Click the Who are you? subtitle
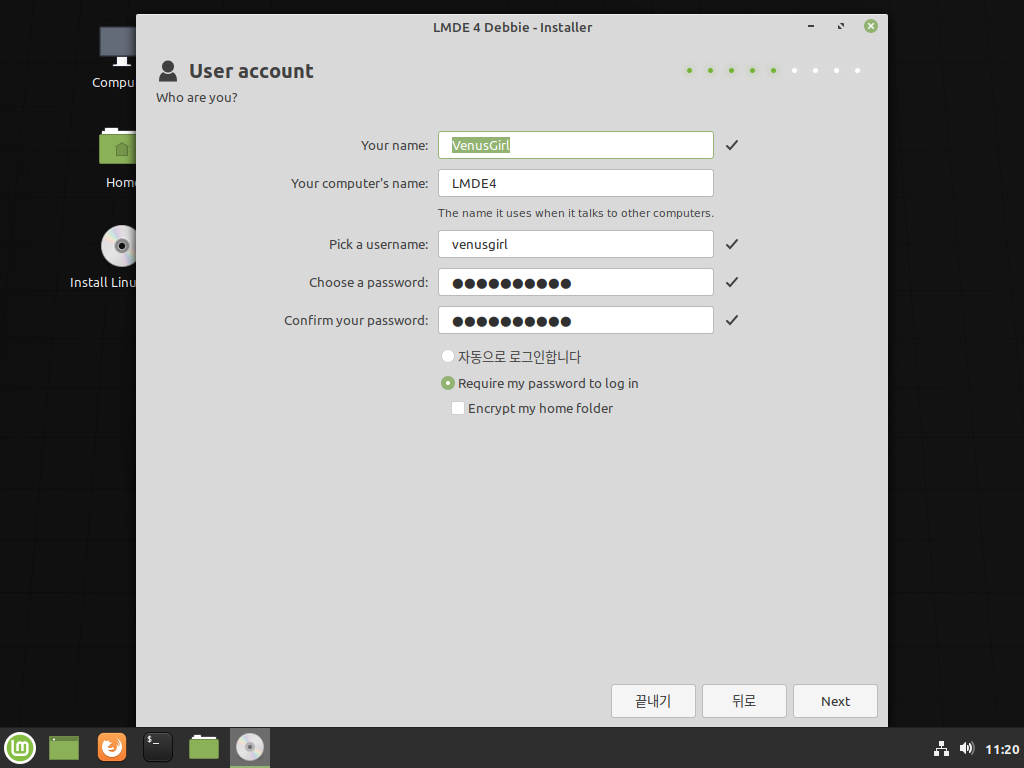The height and width of the screenshot is (768, 1024). click(x=197, y=98)
